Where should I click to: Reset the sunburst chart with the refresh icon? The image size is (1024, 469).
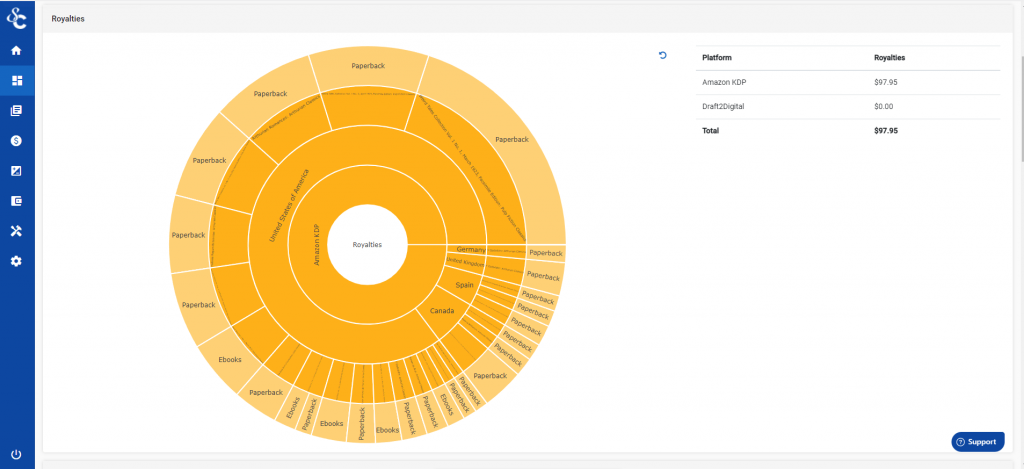[x=662, y=56]
